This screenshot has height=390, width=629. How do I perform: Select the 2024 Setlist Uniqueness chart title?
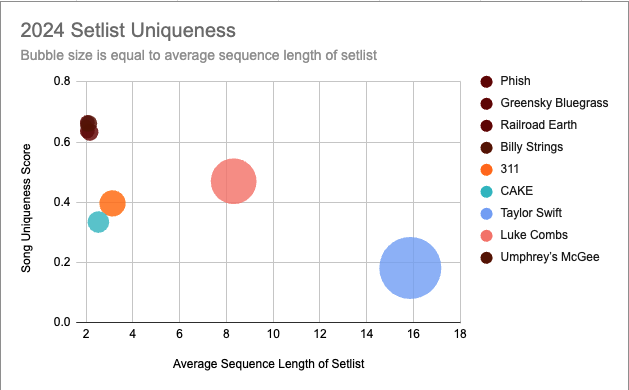pyautogui.click(x=128, y=30)
